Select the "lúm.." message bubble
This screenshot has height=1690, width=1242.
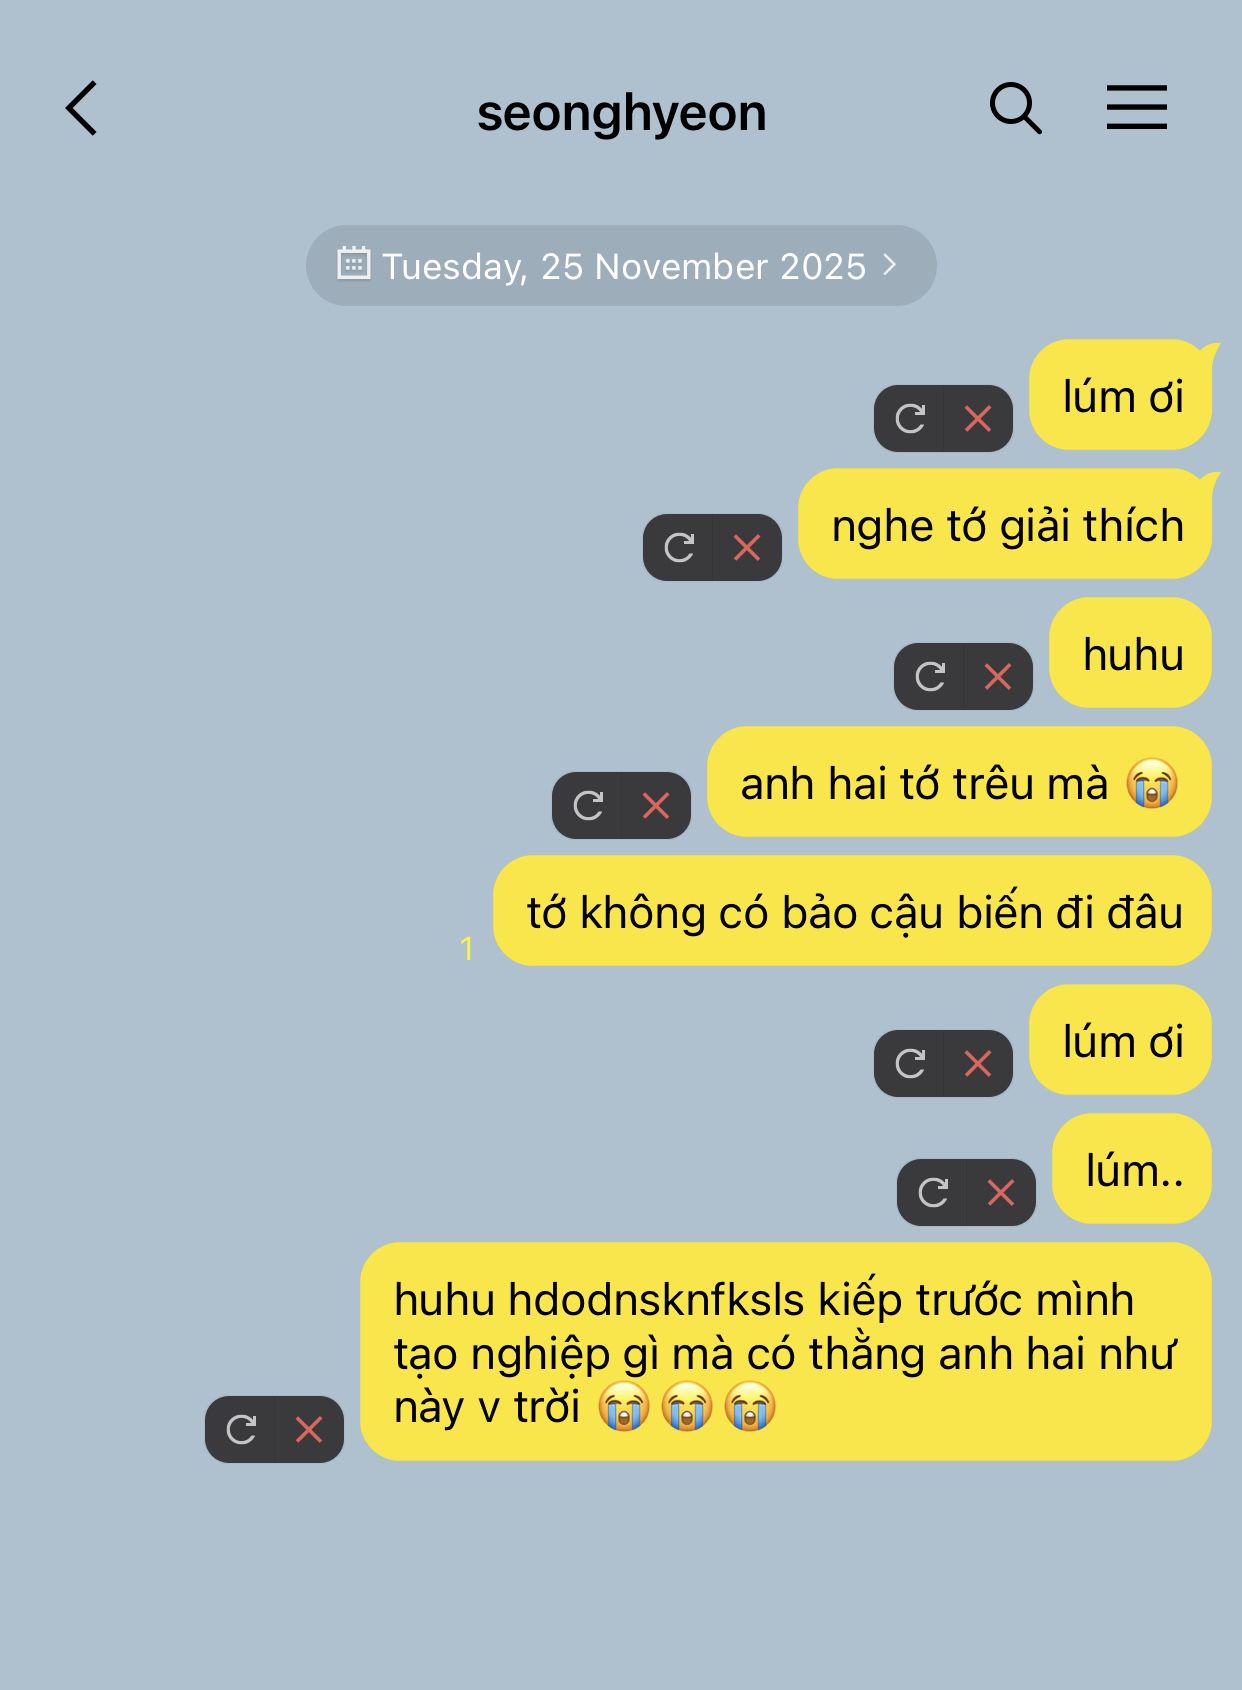coord(1132,1169)
